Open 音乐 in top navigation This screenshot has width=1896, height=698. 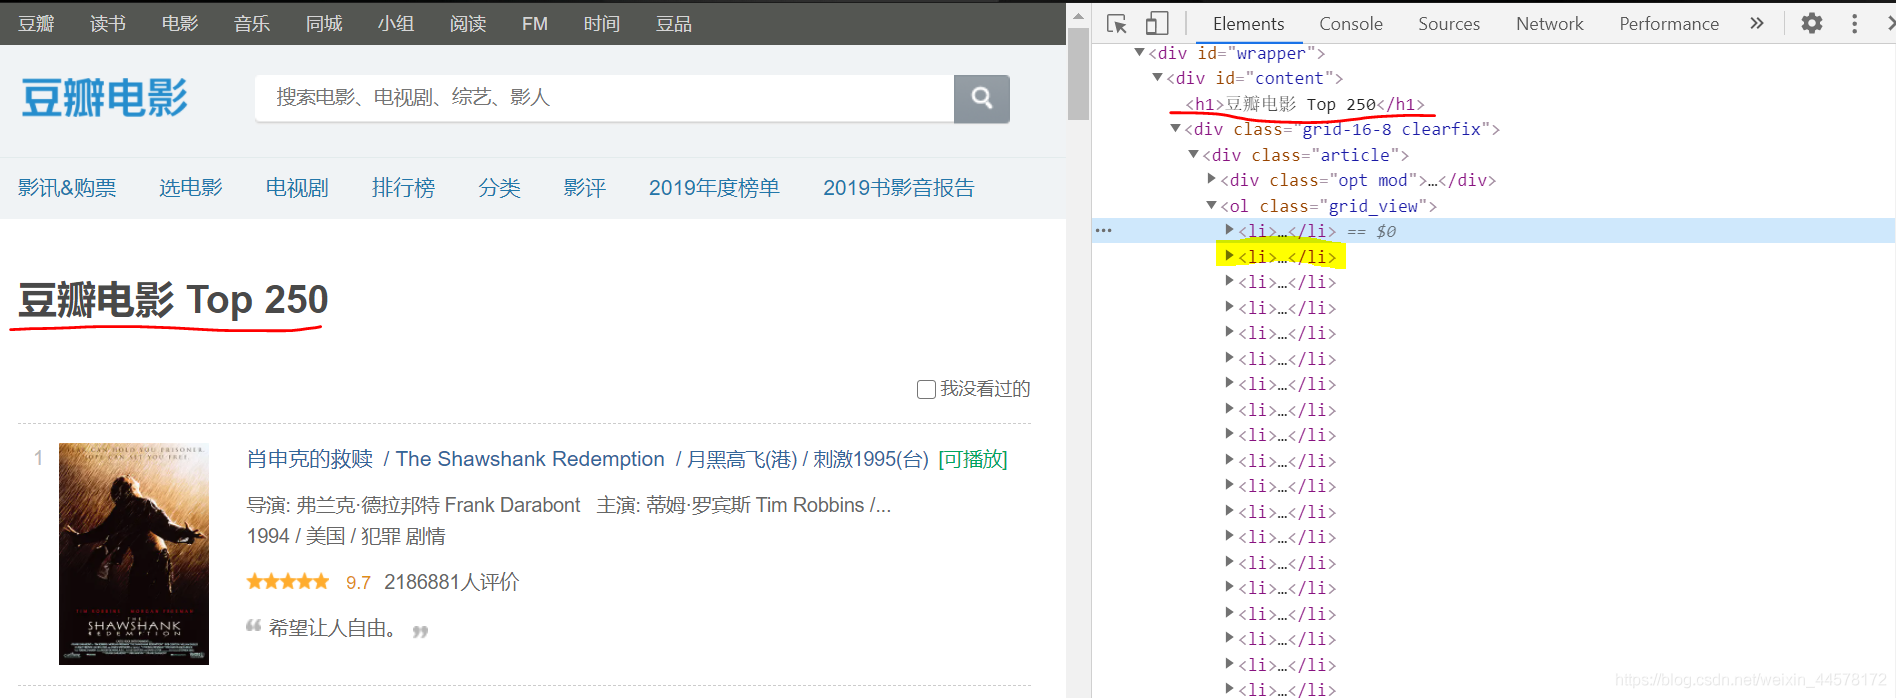(x=252, y=23)
